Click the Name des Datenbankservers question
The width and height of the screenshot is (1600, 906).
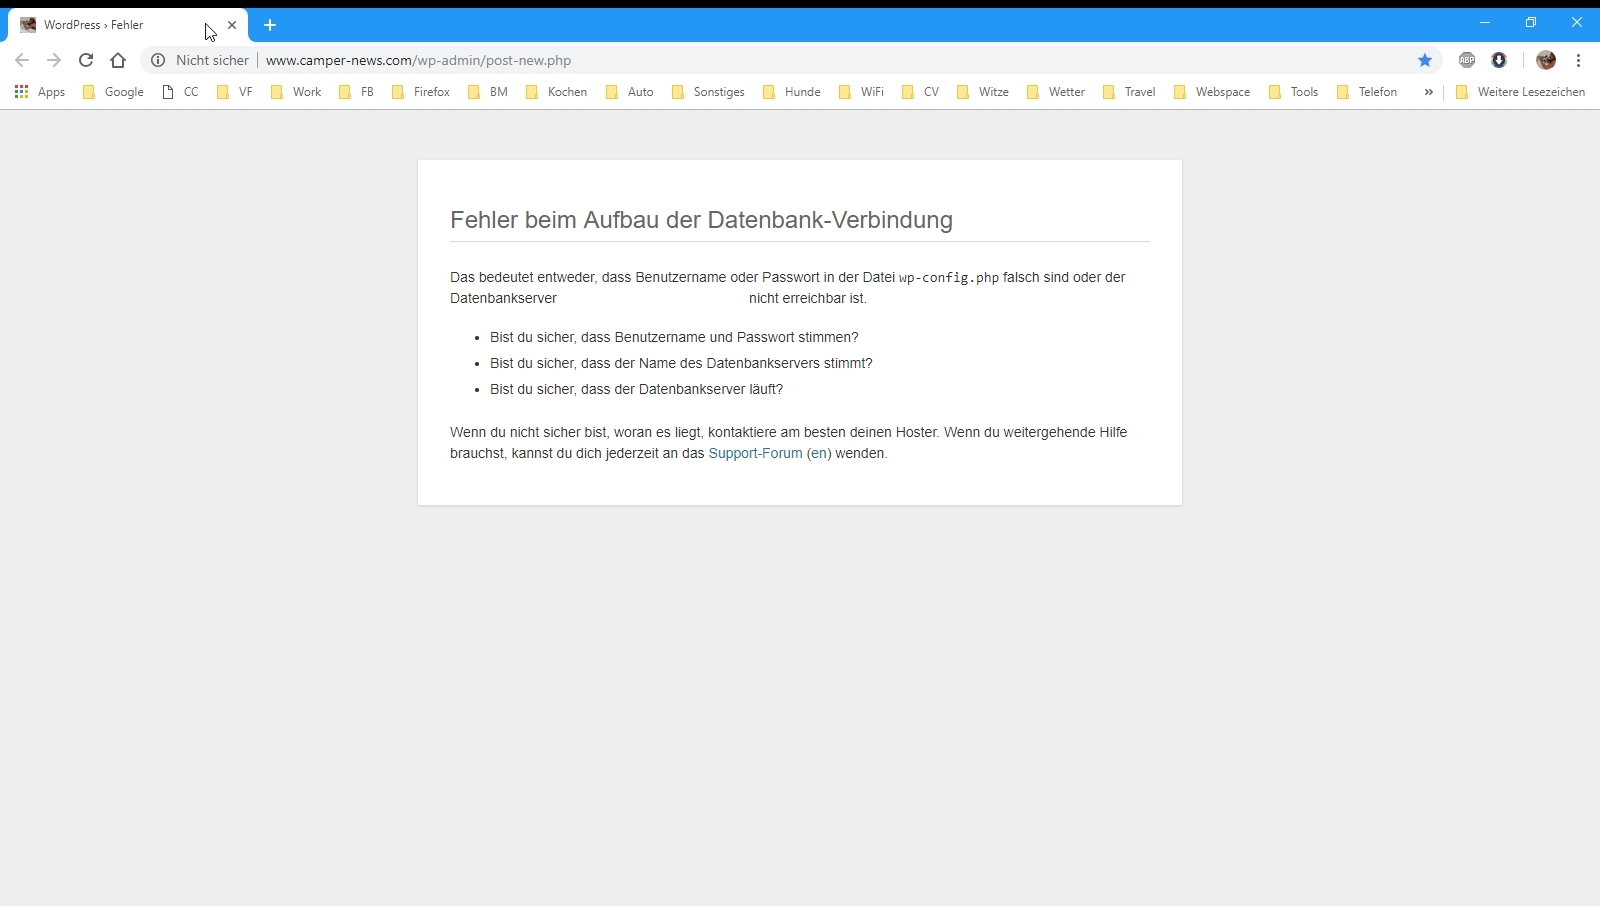coord(681,364)
